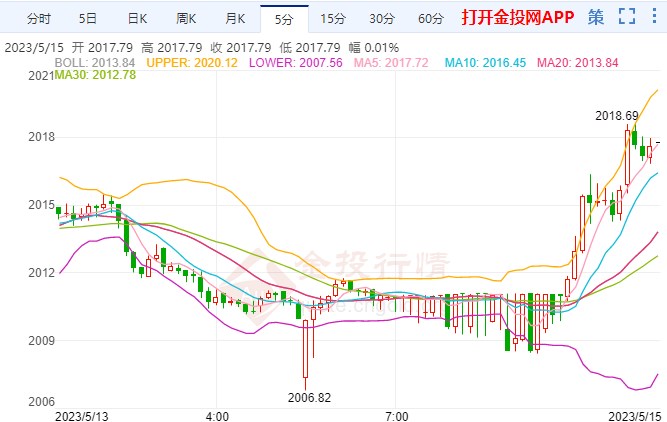
Task: Click the 2021 price axis label
Action: tap(41, 76)
